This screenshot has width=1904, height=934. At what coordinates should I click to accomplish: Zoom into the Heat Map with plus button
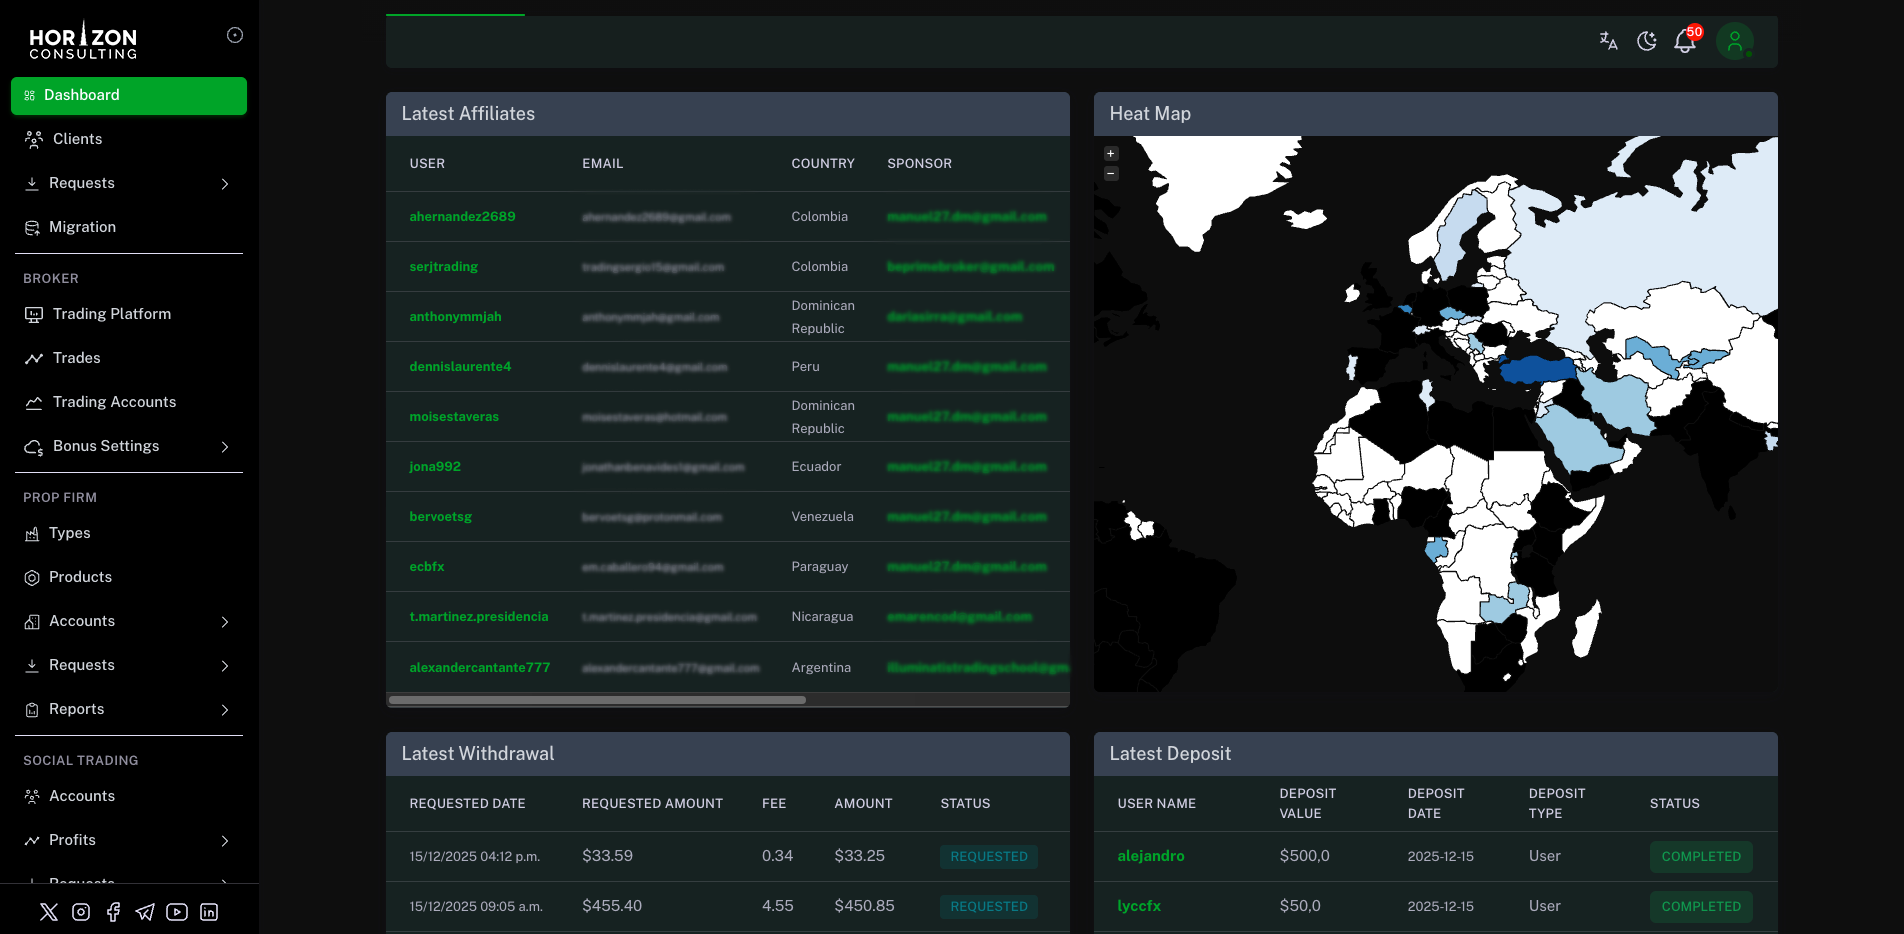click(1110, 153)
